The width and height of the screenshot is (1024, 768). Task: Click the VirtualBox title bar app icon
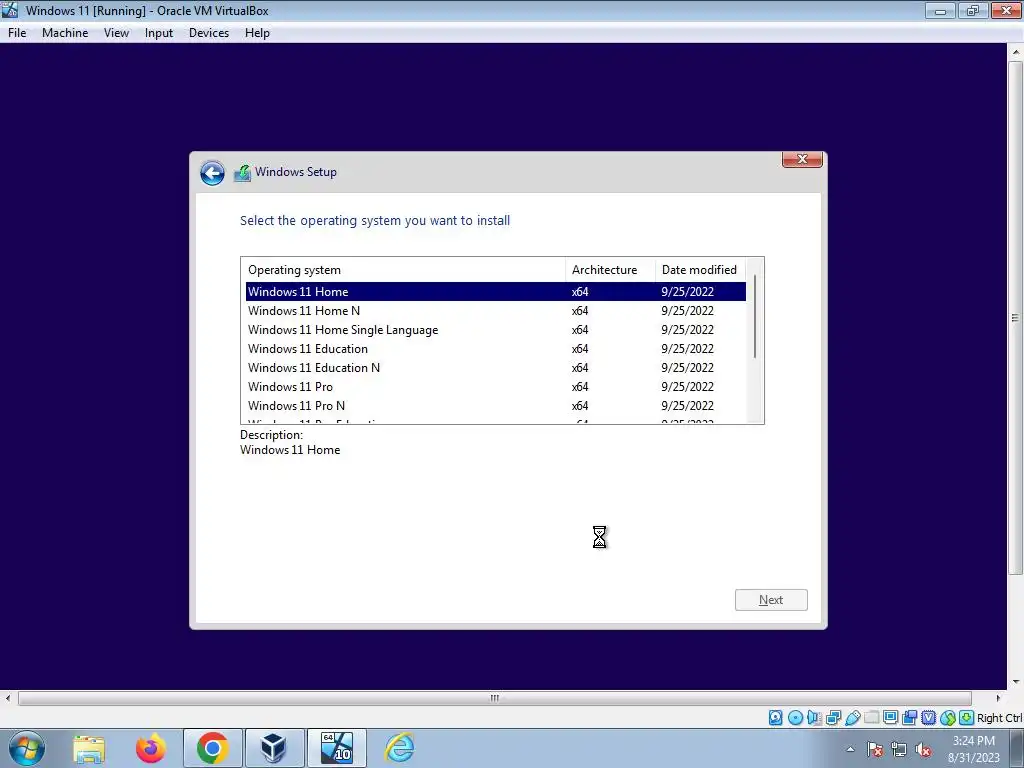tap(10, 10)
